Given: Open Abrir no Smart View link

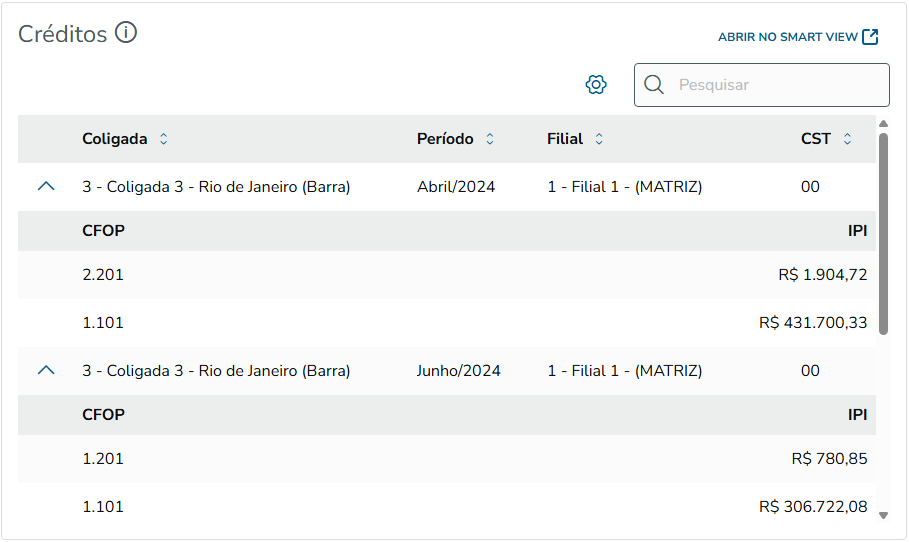Looking at the screenshot, I should (x=788, y=37).
